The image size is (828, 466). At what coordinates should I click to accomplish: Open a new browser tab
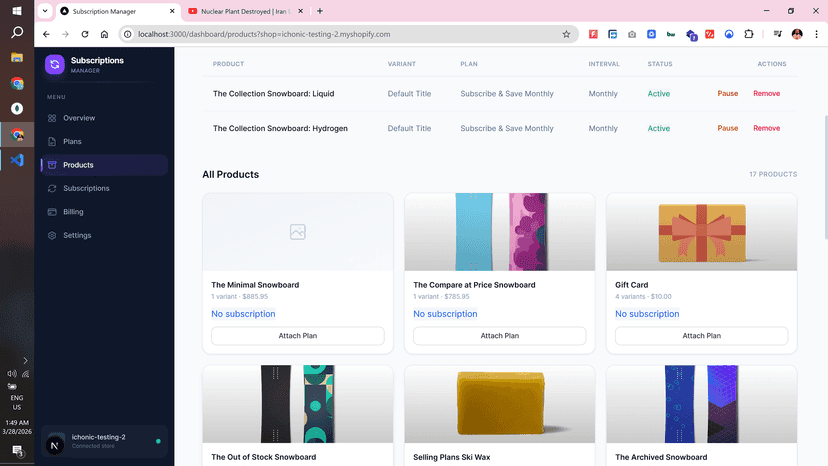pos(320,11)
